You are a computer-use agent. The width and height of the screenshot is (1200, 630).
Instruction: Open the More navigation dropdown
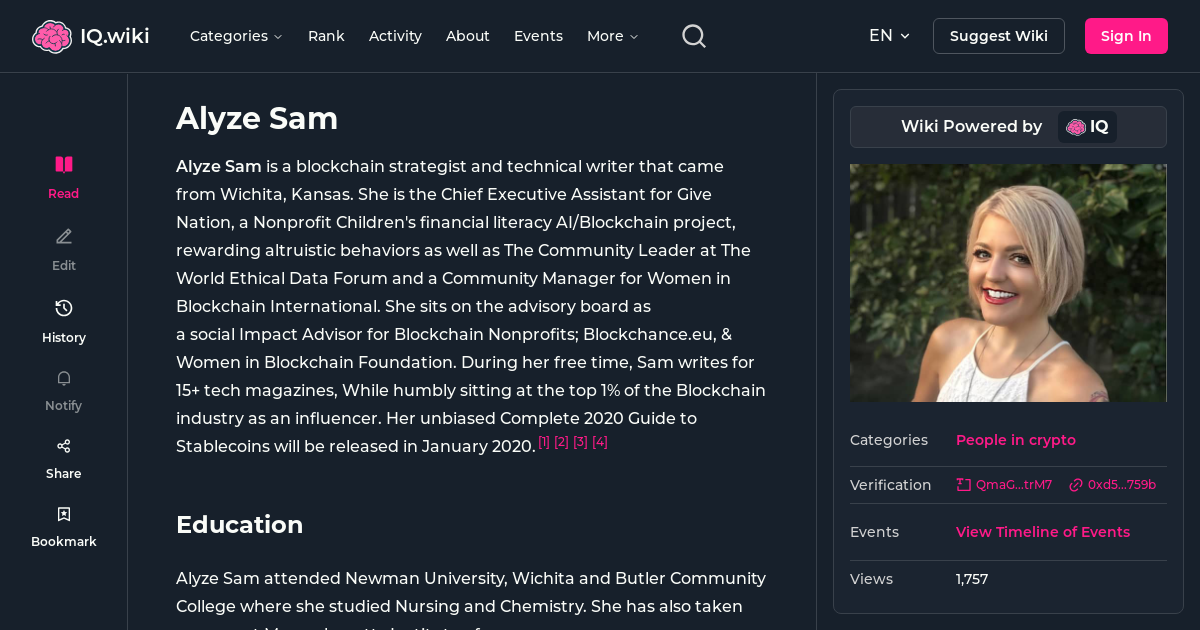click(x=611, y=35)
